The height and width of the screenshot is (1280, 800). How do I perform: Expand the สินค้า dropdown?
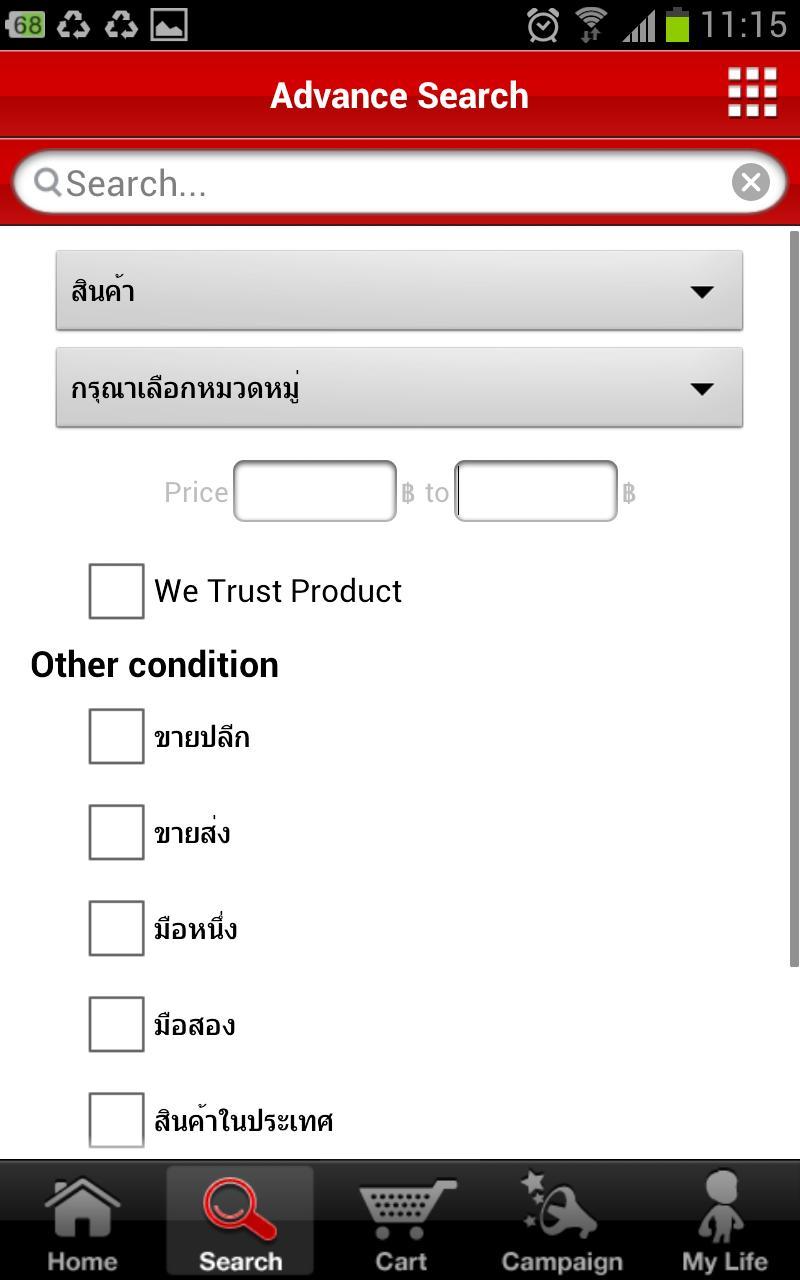[399, 291]
